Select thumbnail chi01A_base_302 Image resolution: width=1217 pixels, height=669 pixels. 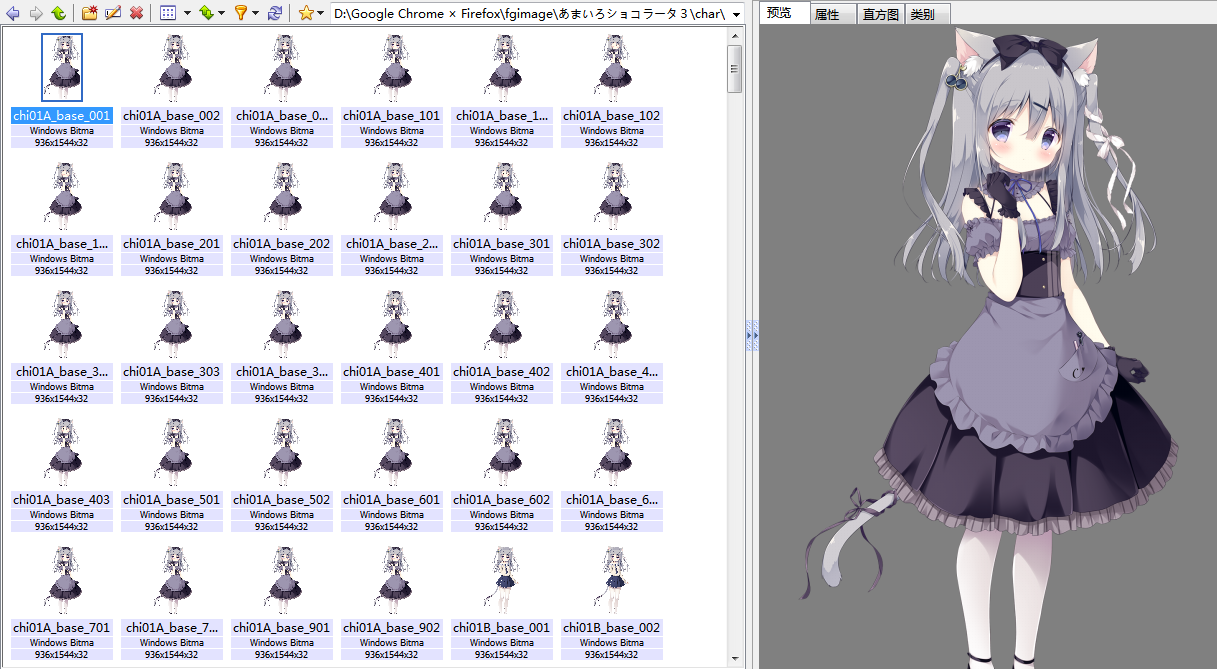(612, 195)
